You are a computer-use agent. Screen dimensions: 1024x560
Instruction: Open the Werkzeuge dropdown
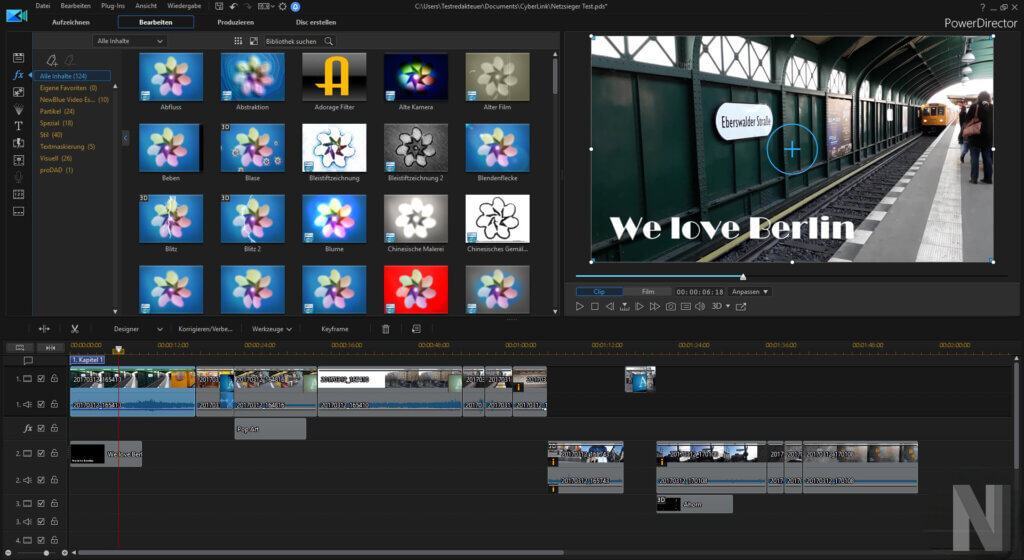coord(271,328)
